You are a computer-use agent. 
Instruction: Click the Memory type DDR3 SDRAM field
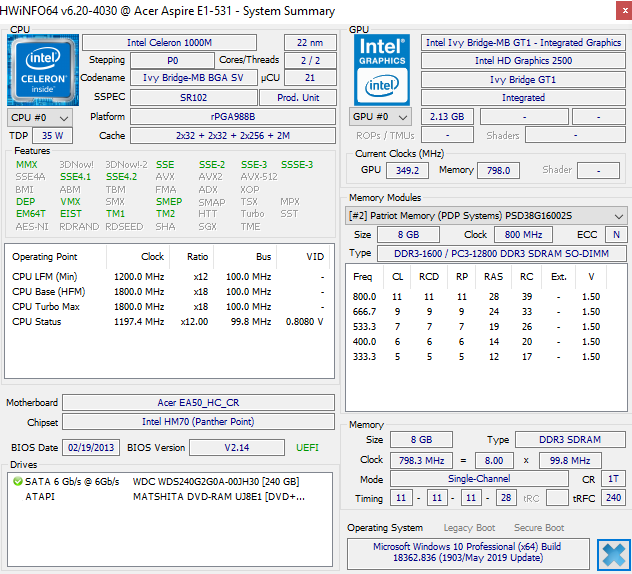[570, 439]
